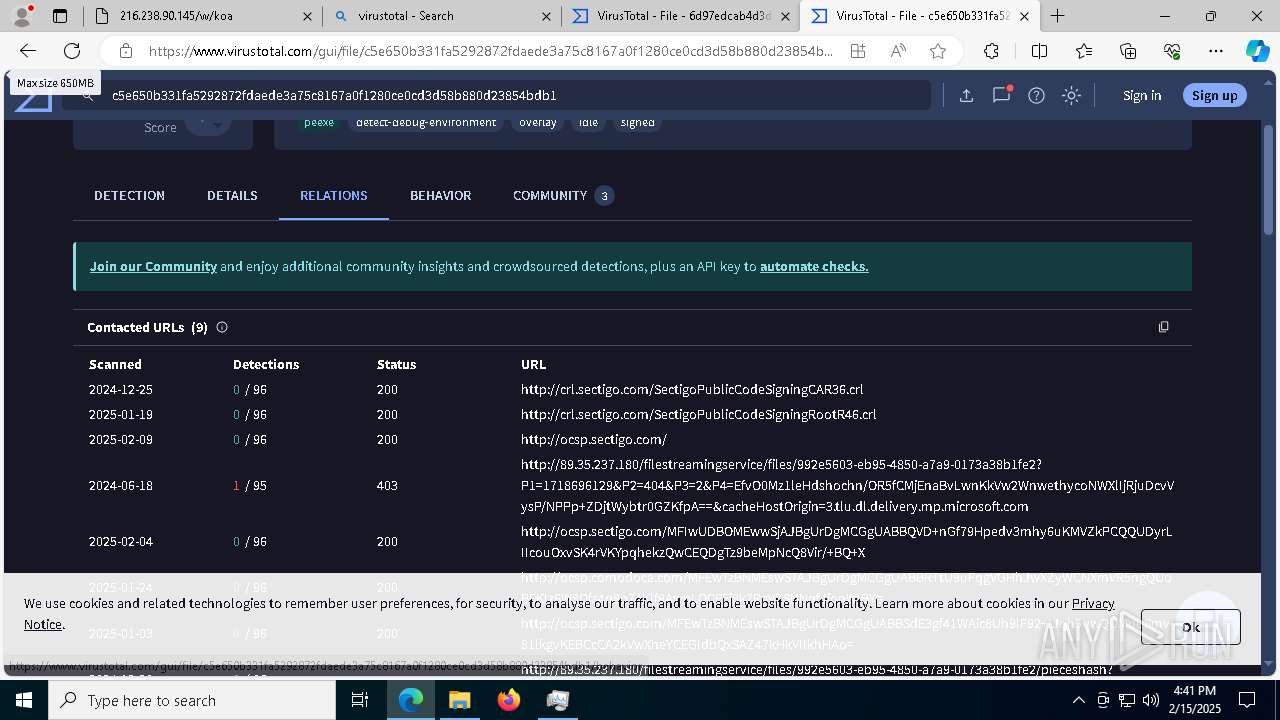
Task: Reload the current page
Action: [72, 51]
